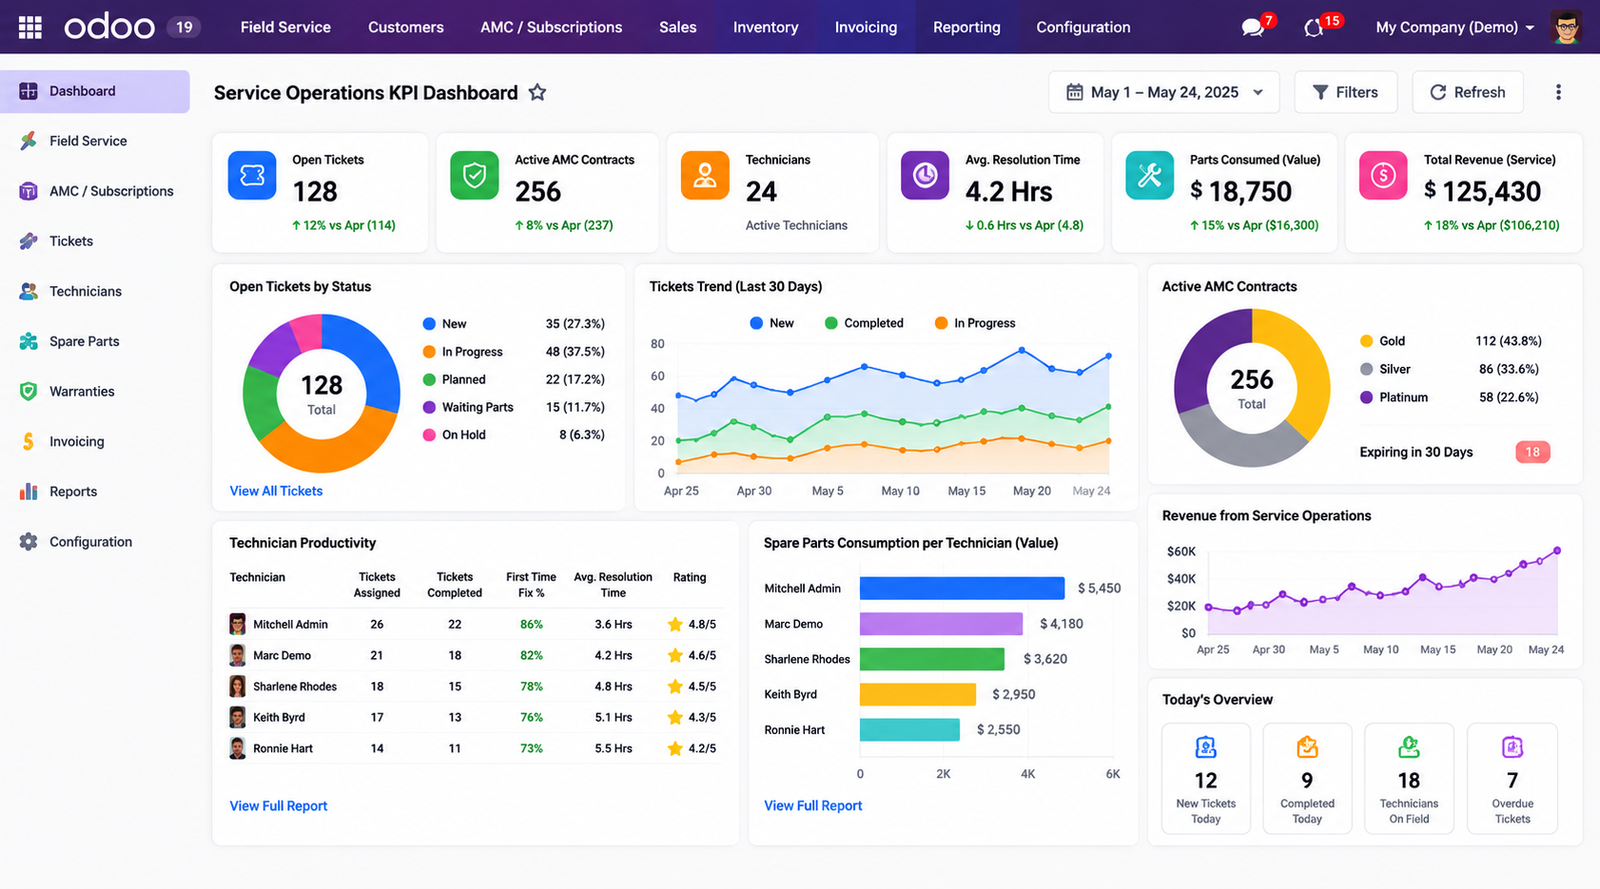Click the Total Revenue dollar icon
Screen dimensions: 1600x889
[x=1383, y=176]
